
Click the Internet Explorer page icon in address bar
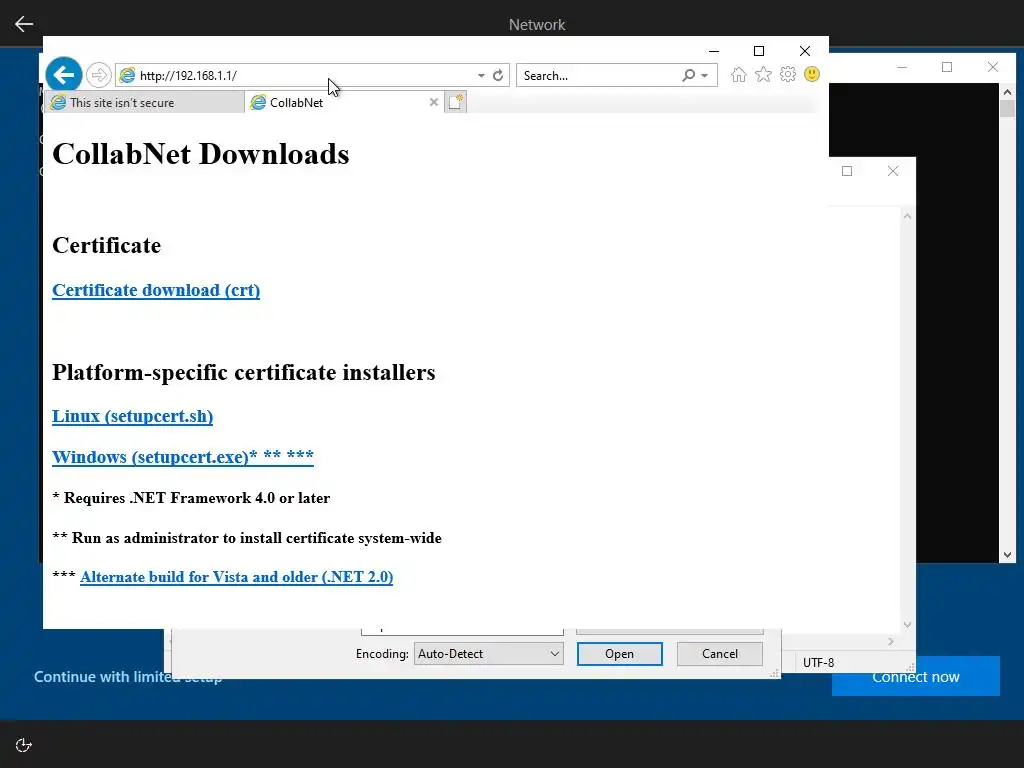[x=127, y=75]
